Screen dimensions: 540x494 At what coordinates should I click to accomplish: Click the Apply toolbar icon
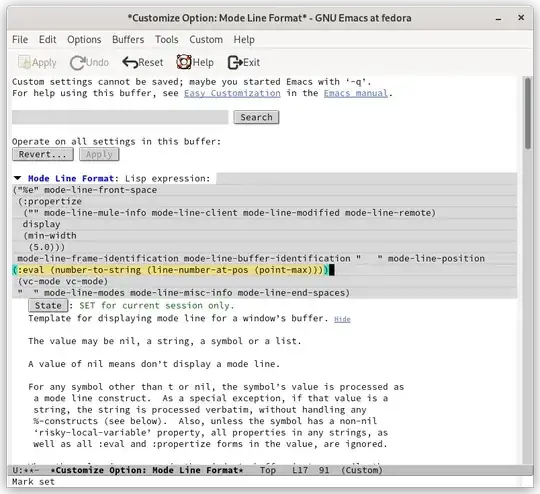37,62
